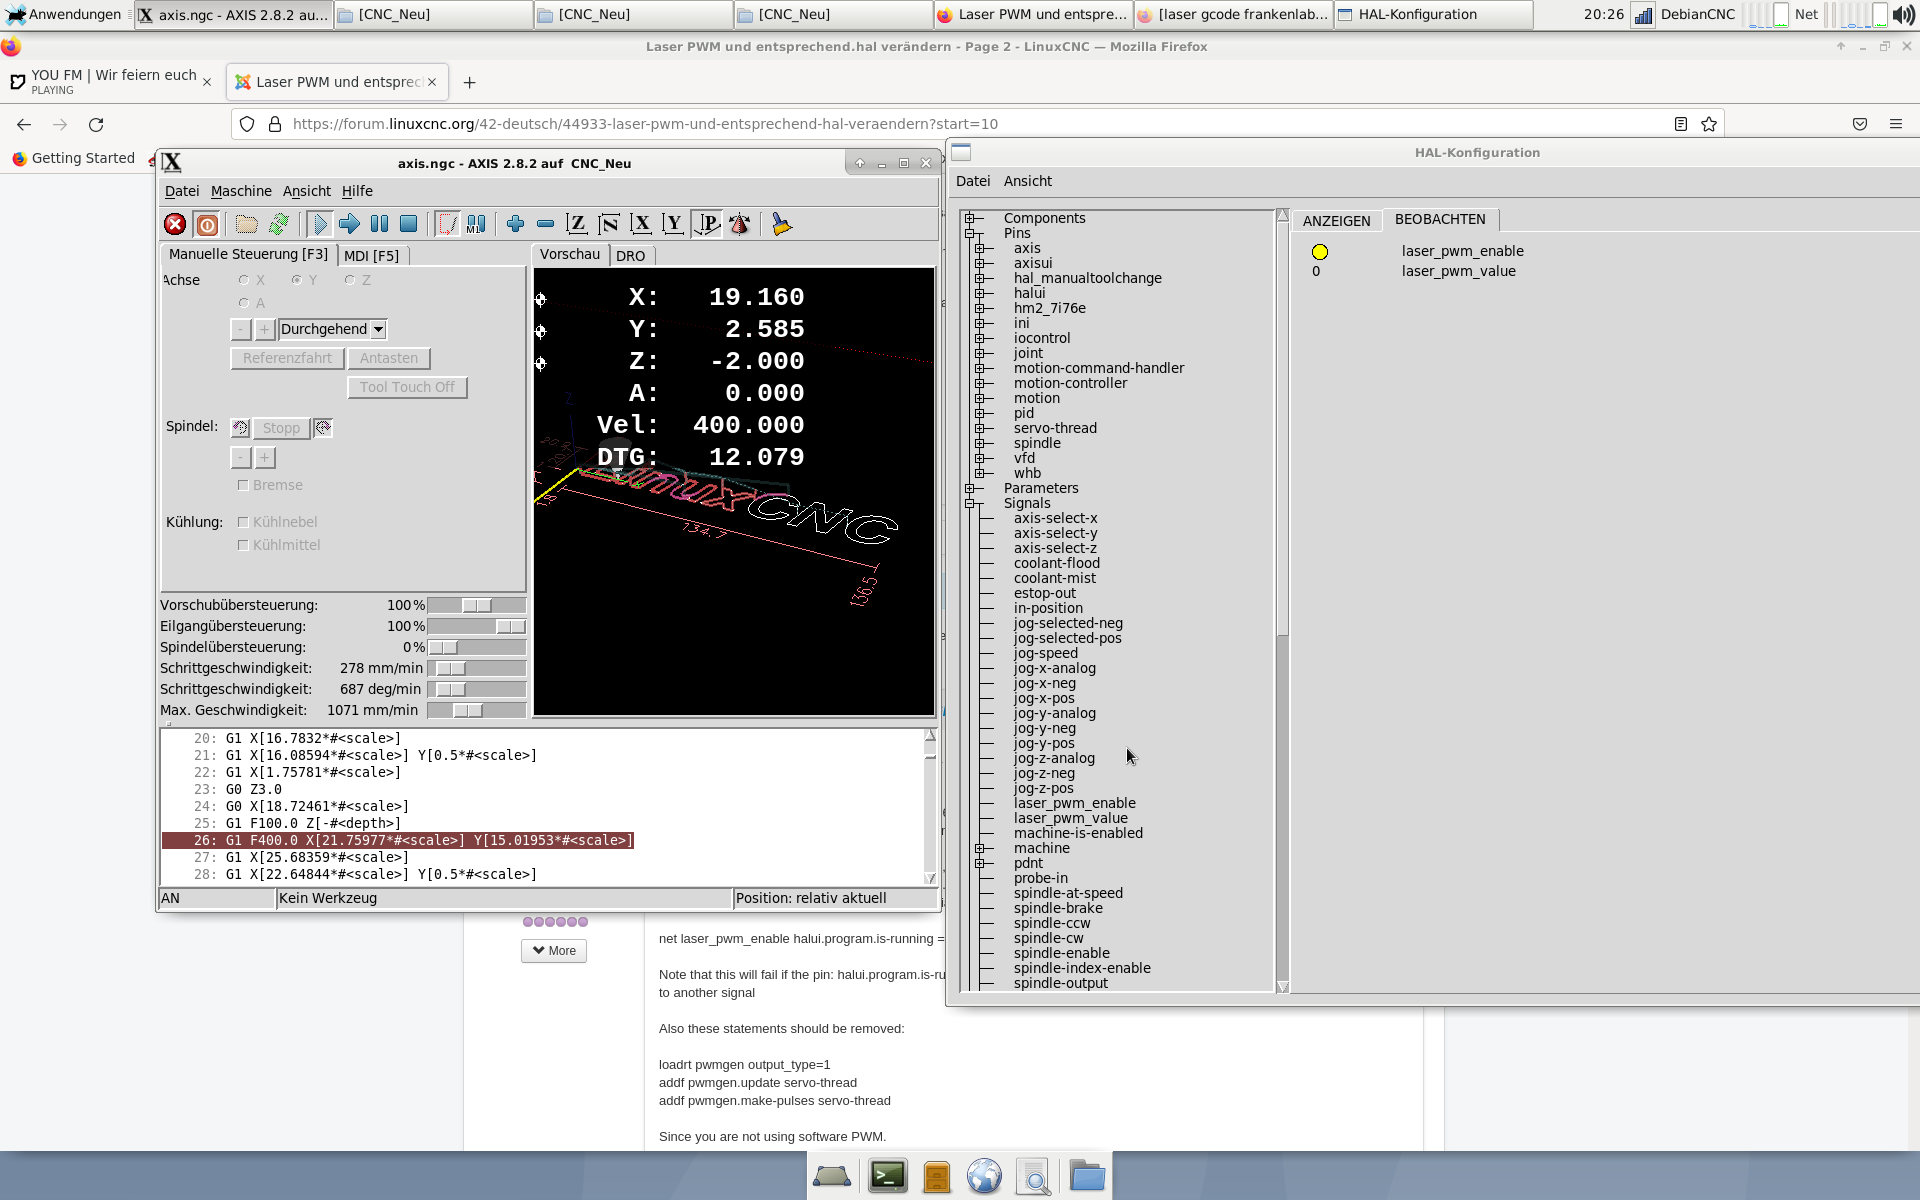Switch to ANZEIGEN tab in HAL-Konfiguration
1920x1200 pixels.
tap(1336, 221)
